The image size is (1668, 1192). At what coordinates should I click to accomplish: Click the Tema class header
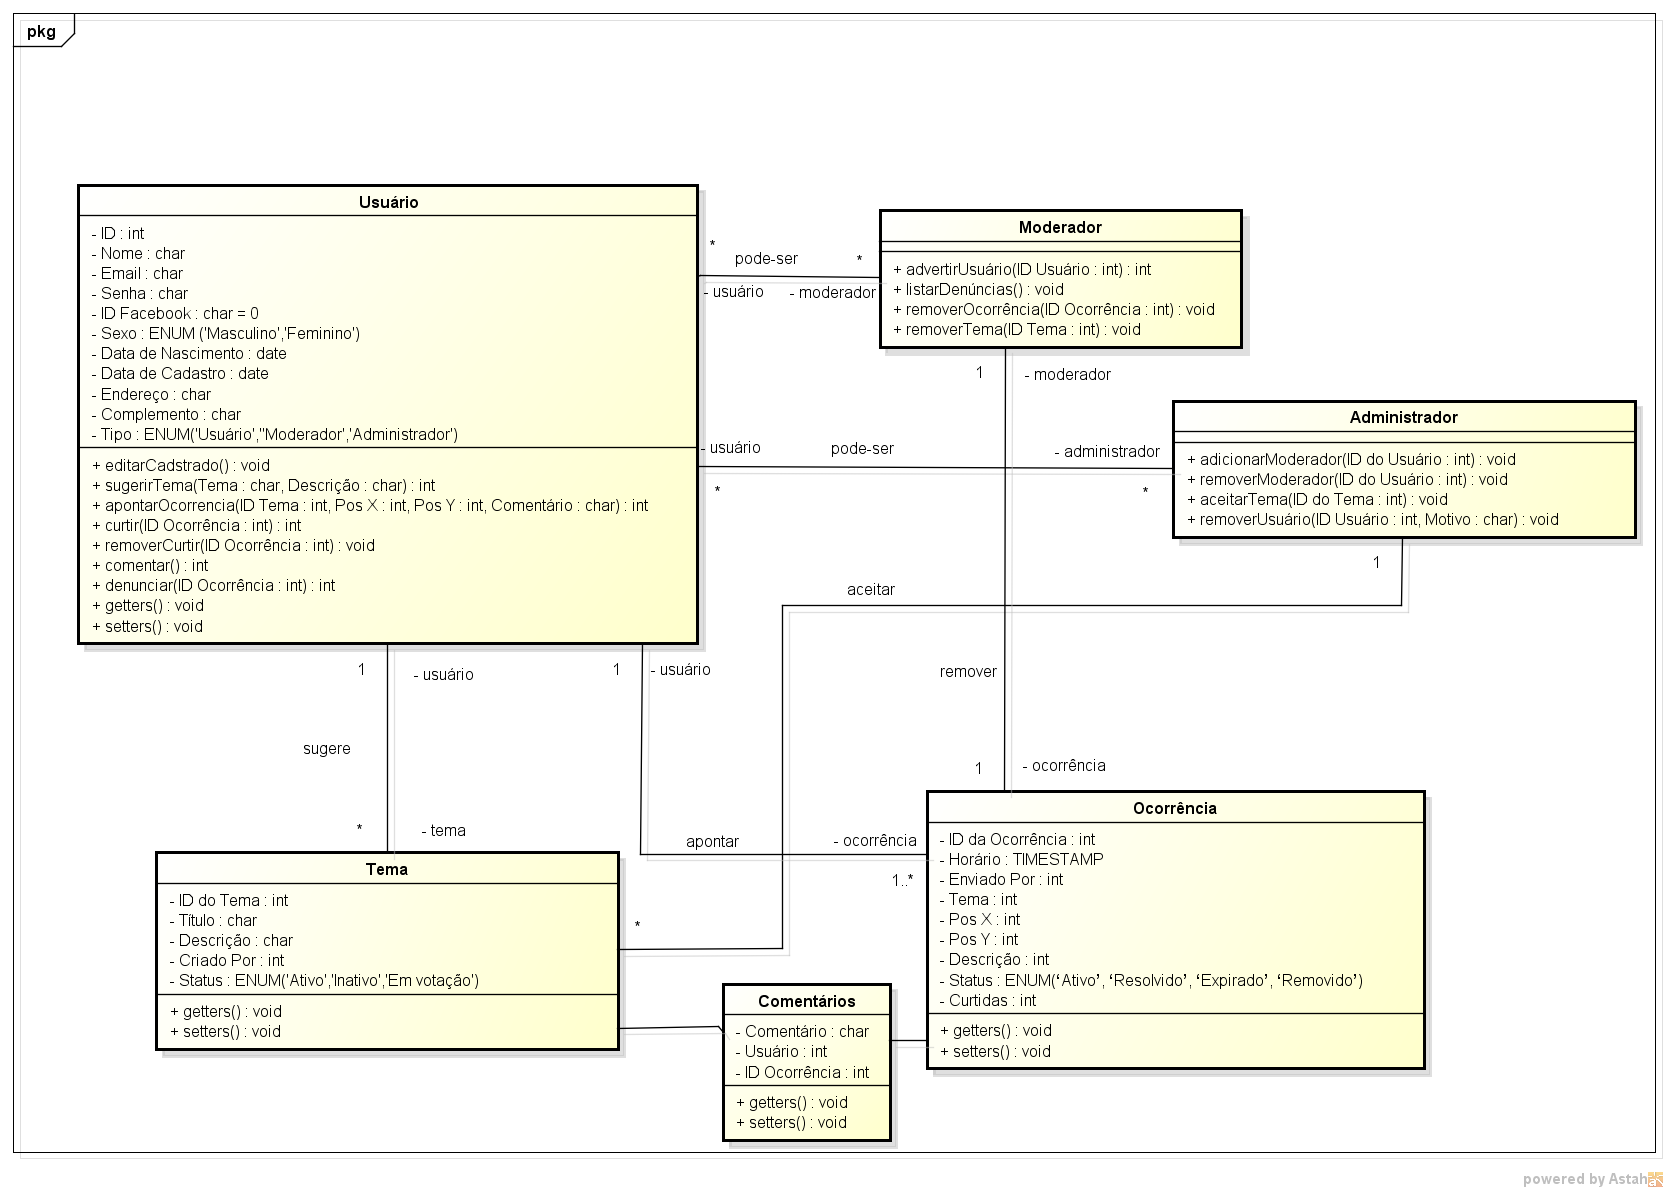coord(387,869)
